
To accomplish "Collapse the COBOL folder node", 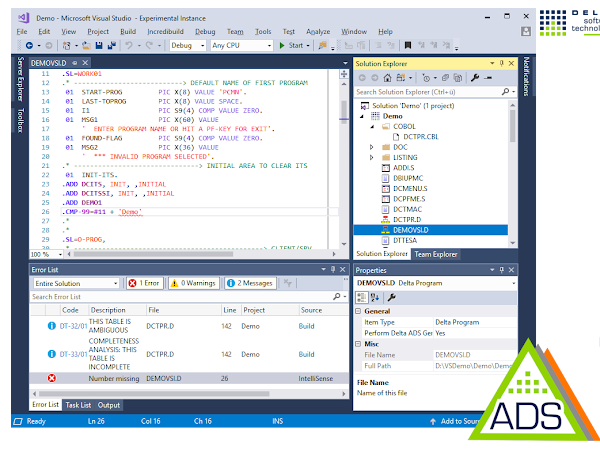I will point(372,127).
